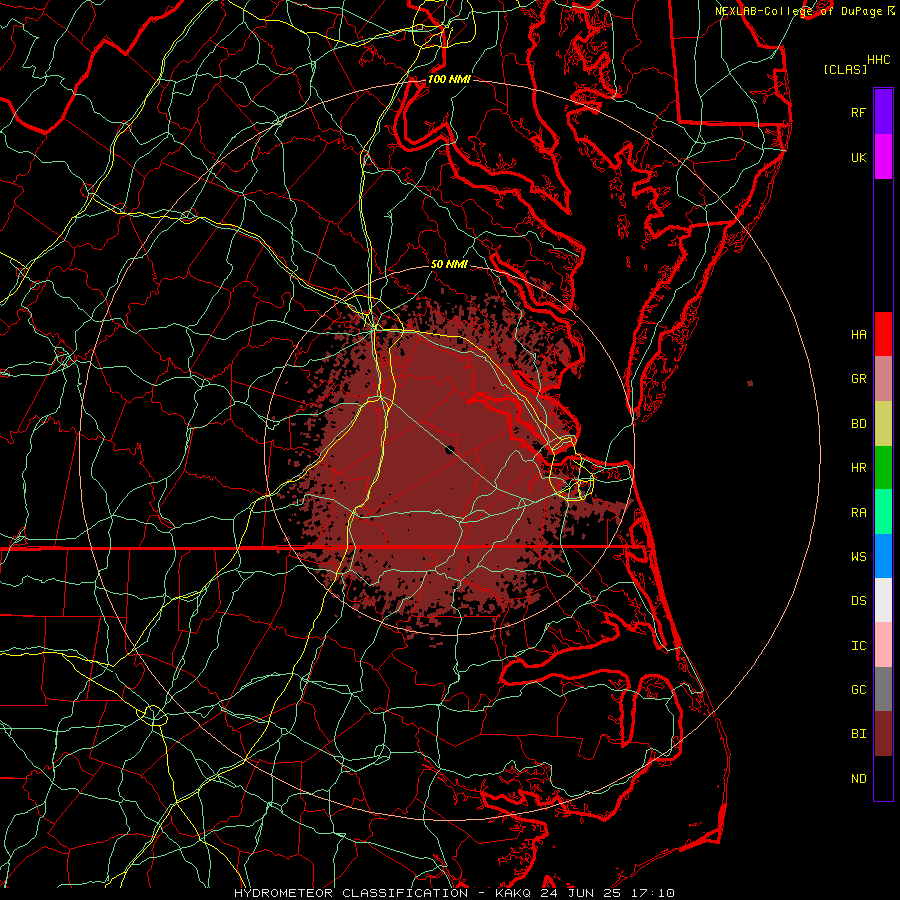Click the WS blue legend swatch
900x900 pixels.
tap(883, 556)
